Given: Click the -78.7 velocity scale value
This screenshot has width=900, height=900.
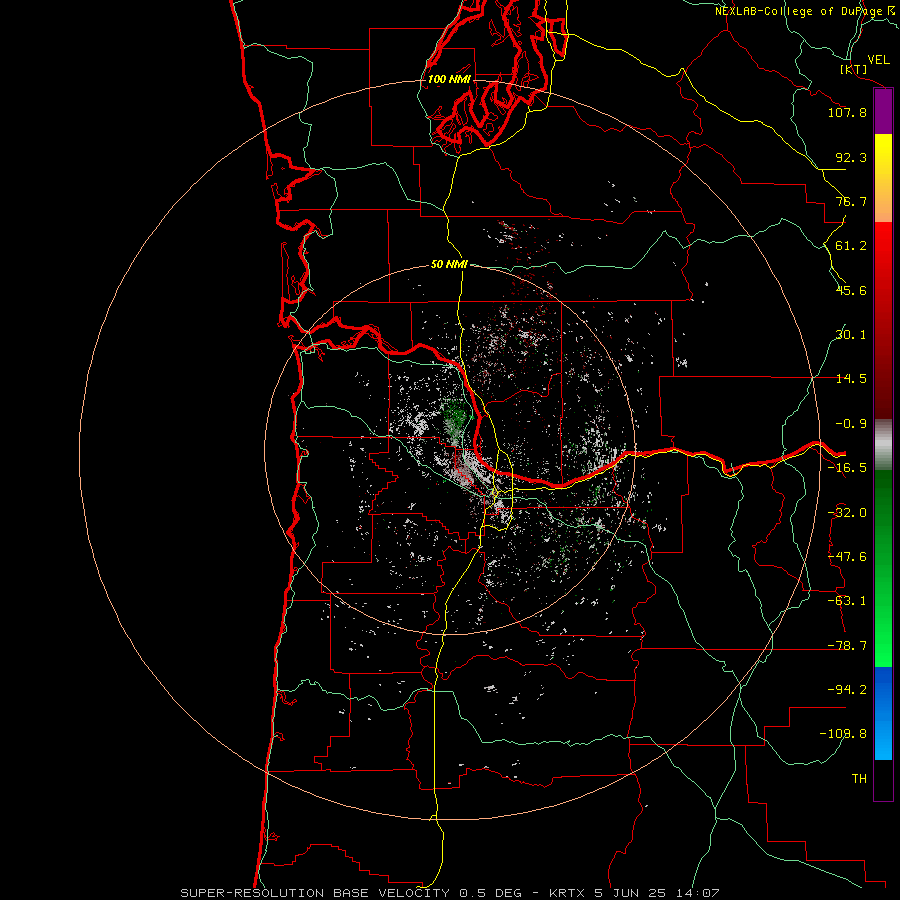Looking at the screenshot, I should pyautogui.click(x=847, y=646).
